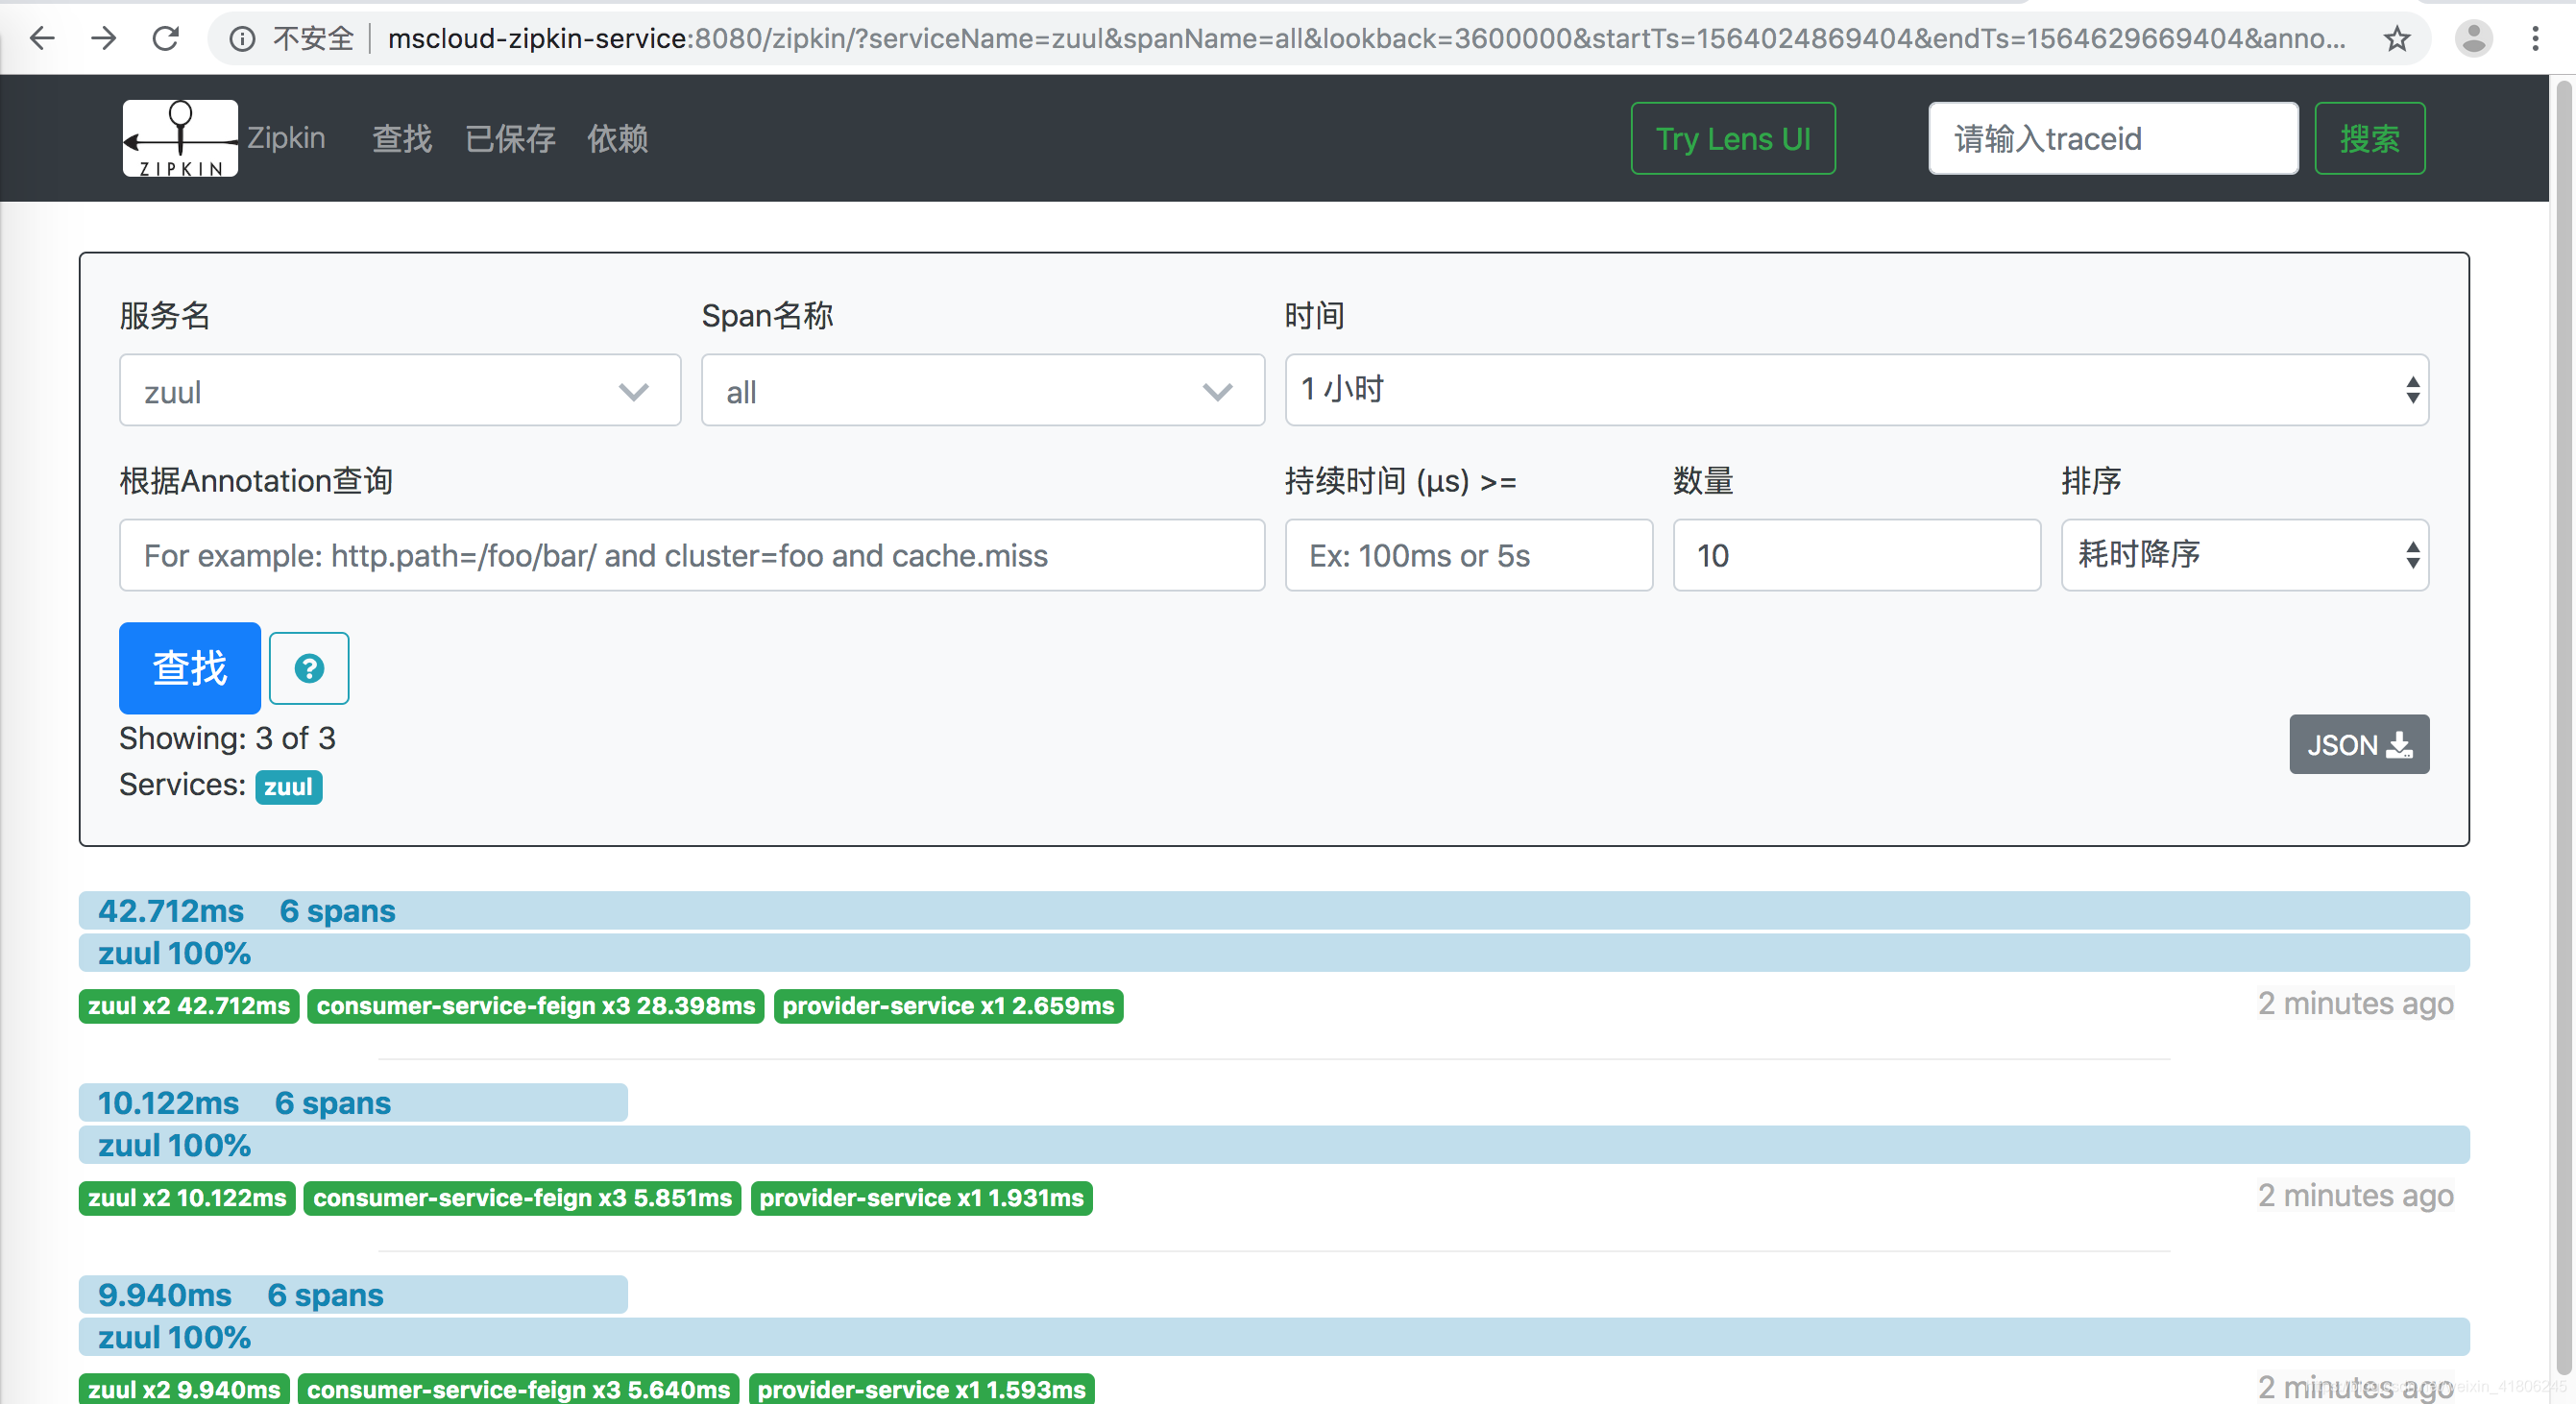
Task: Click consumer-service-feign x3 5.851ms tag
Action: click(x=522, y=1198)
